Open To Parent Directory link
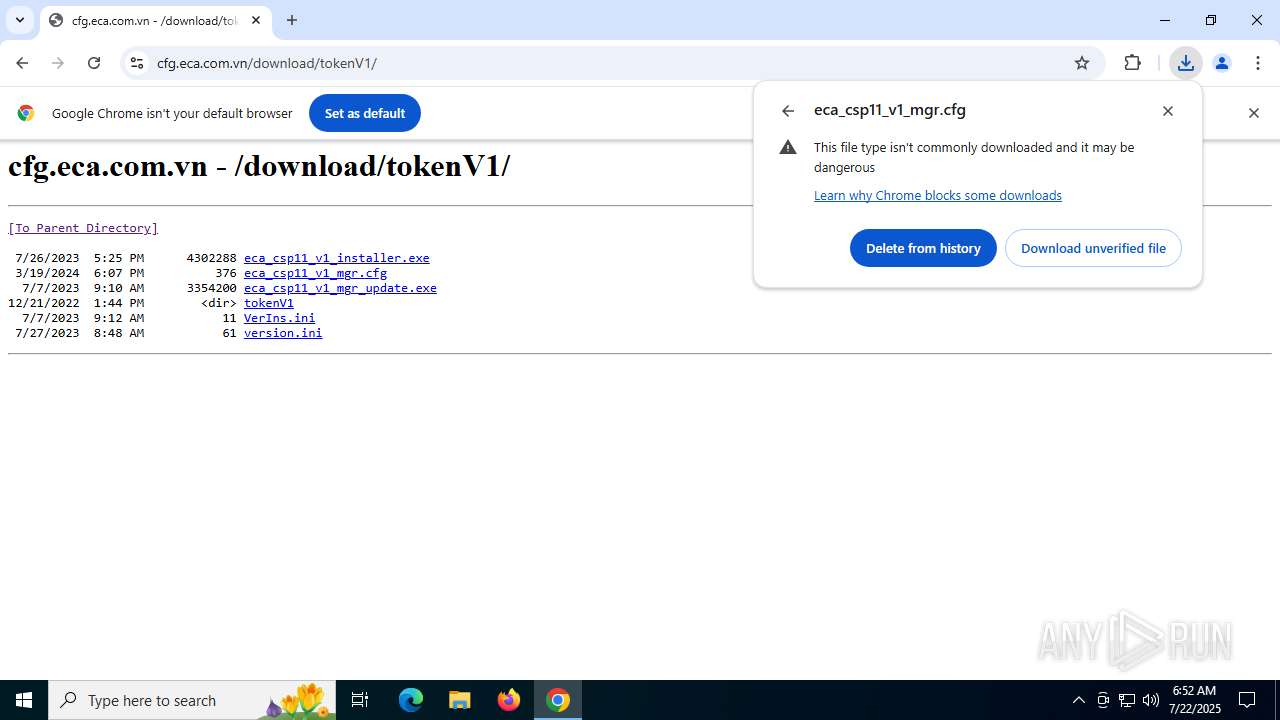This screenshot has width=1280, height=720. coord(83,228)
